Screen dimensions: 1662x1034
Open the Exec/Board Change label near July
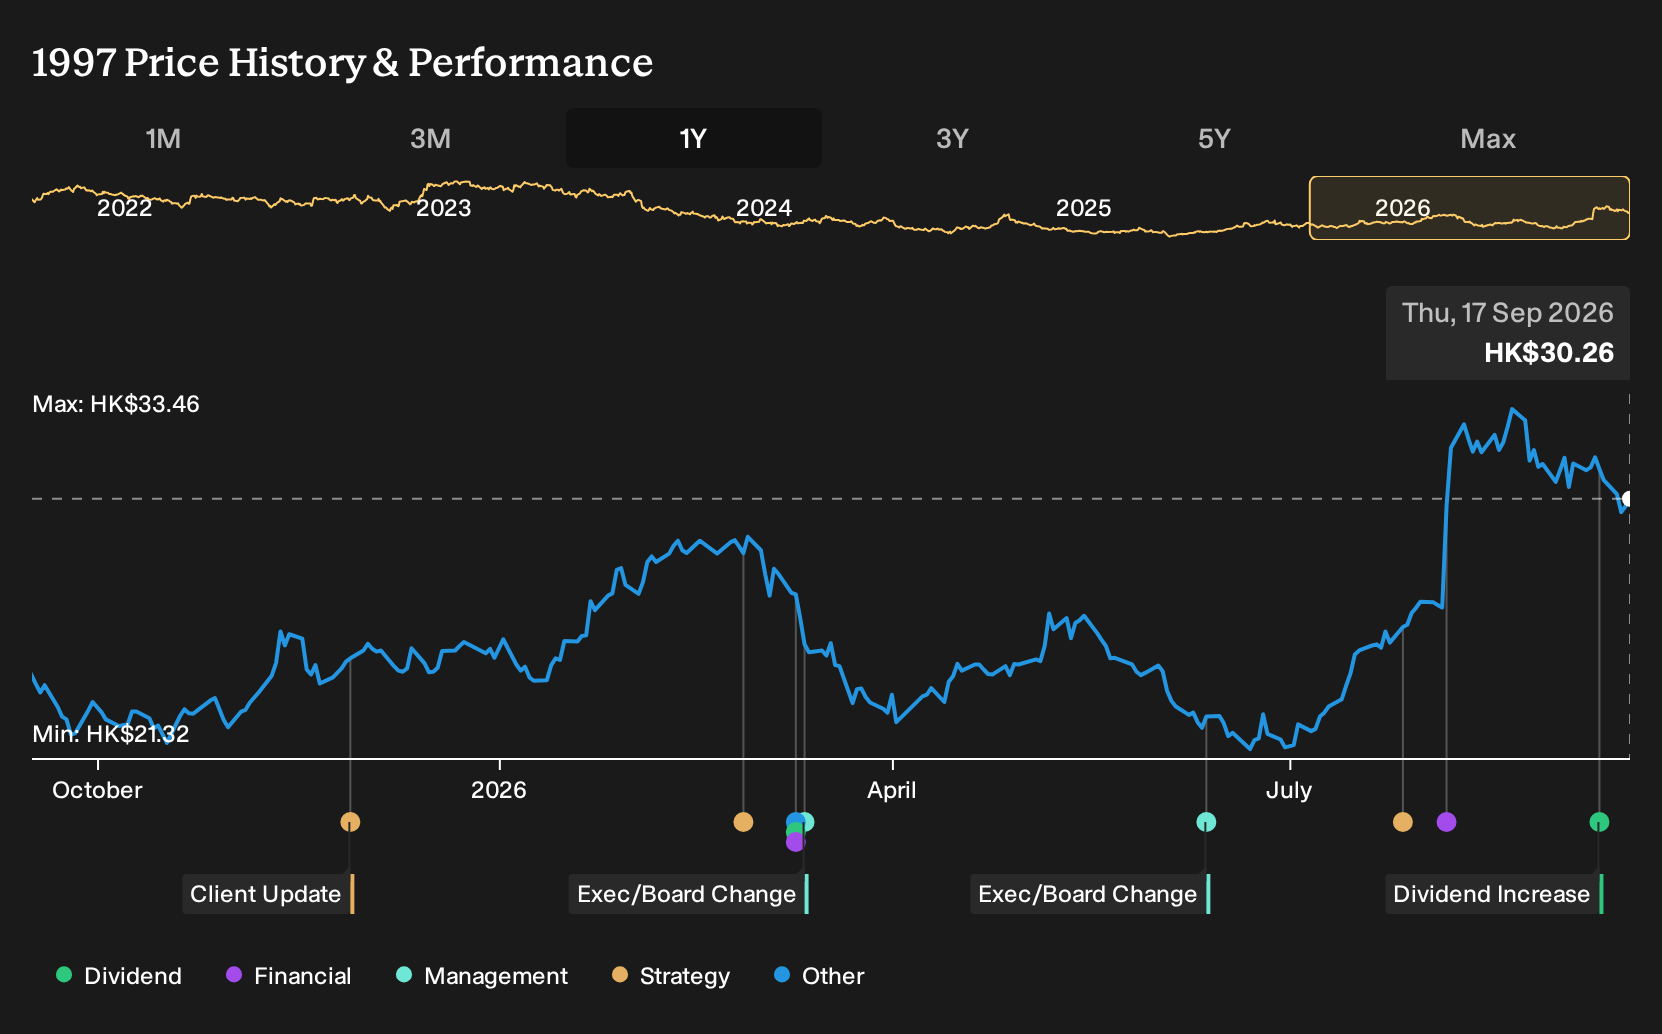point(1090,894)
